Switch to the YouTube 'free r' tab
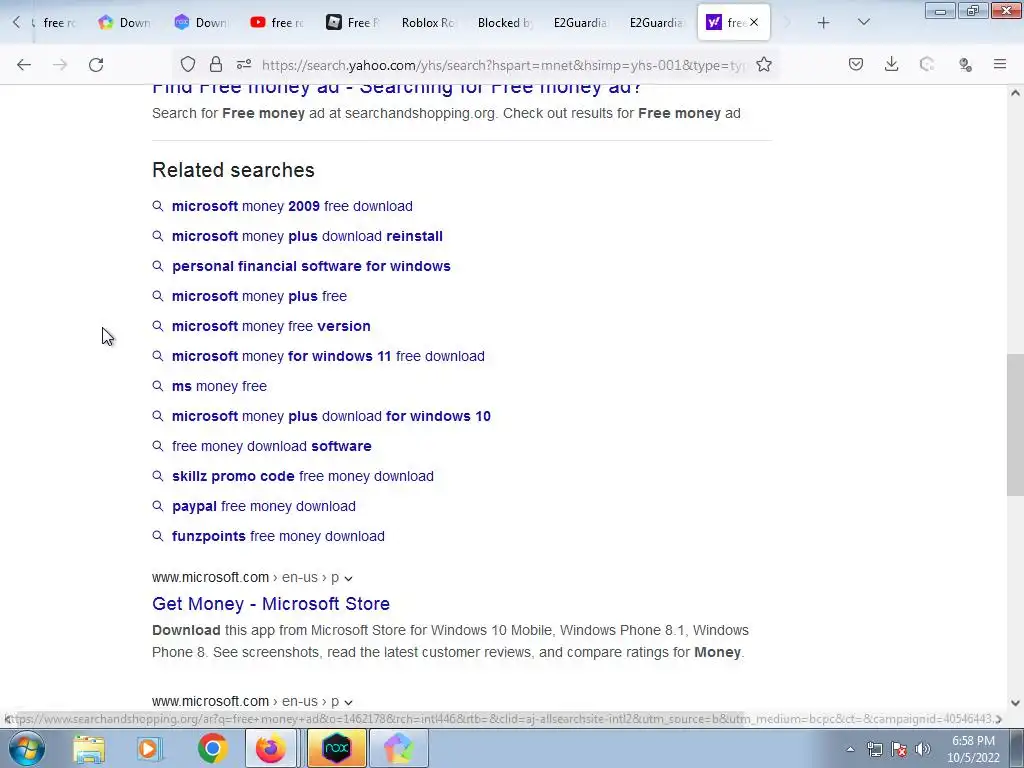 tap(277, 22)
